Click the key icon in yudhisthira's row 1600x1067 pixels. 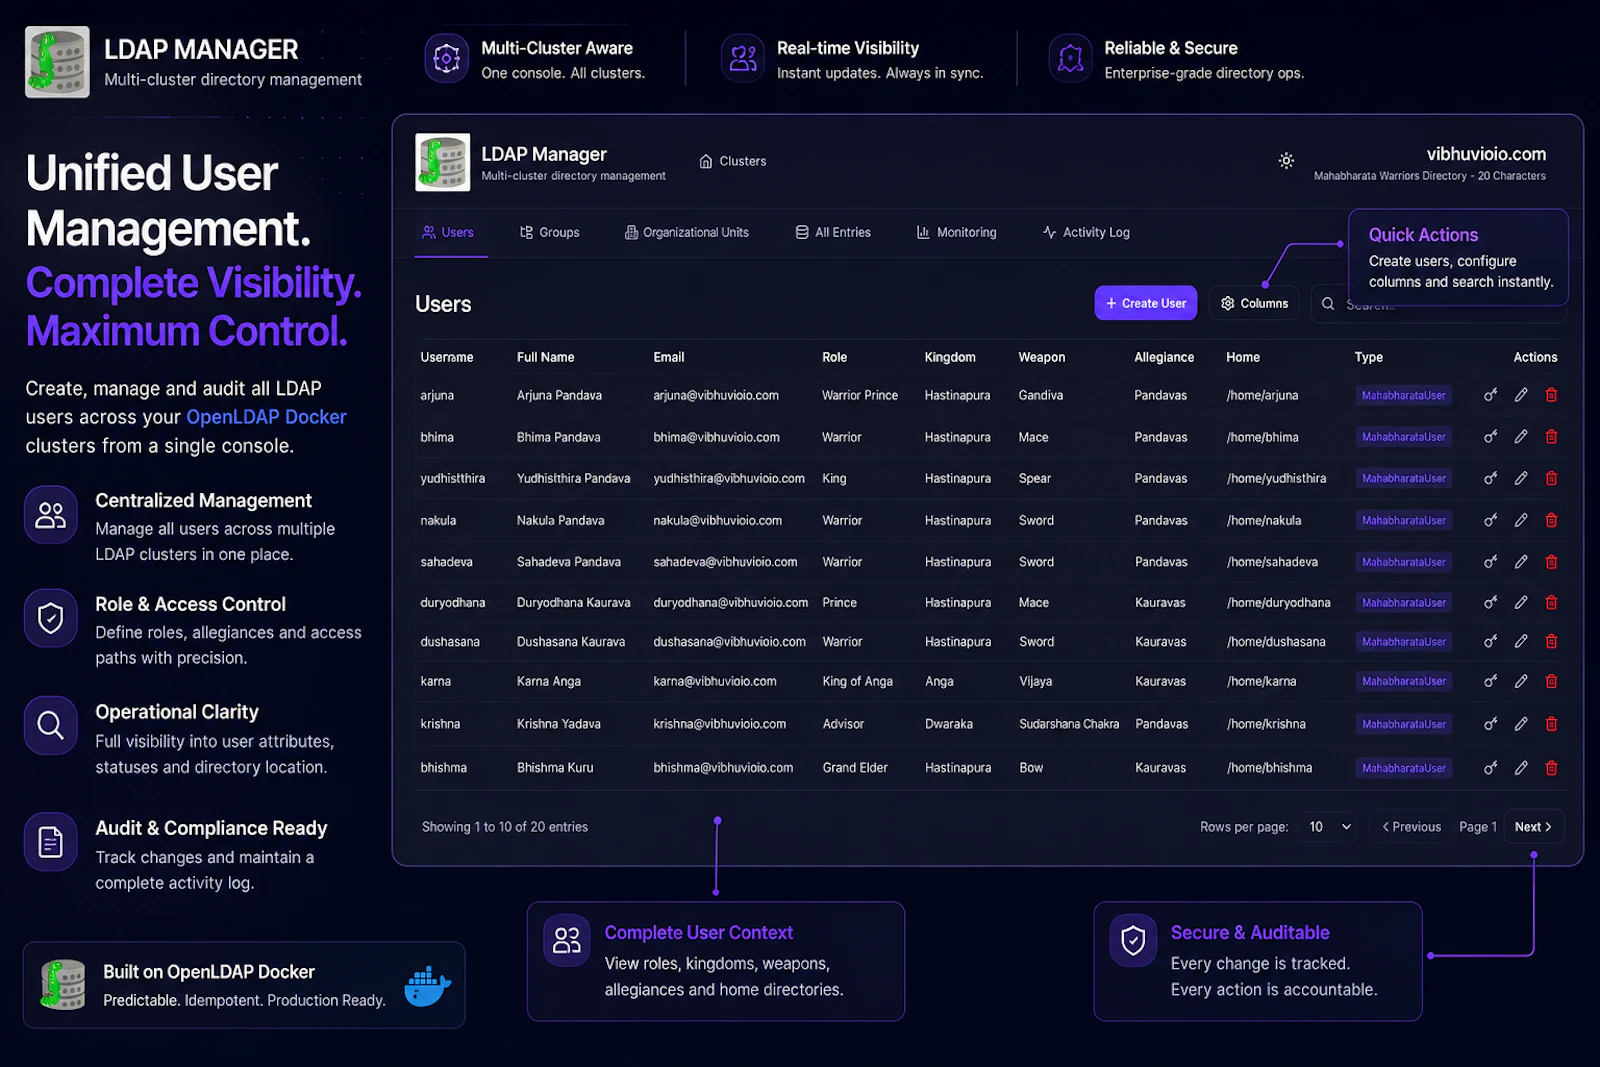point(1490,478)
